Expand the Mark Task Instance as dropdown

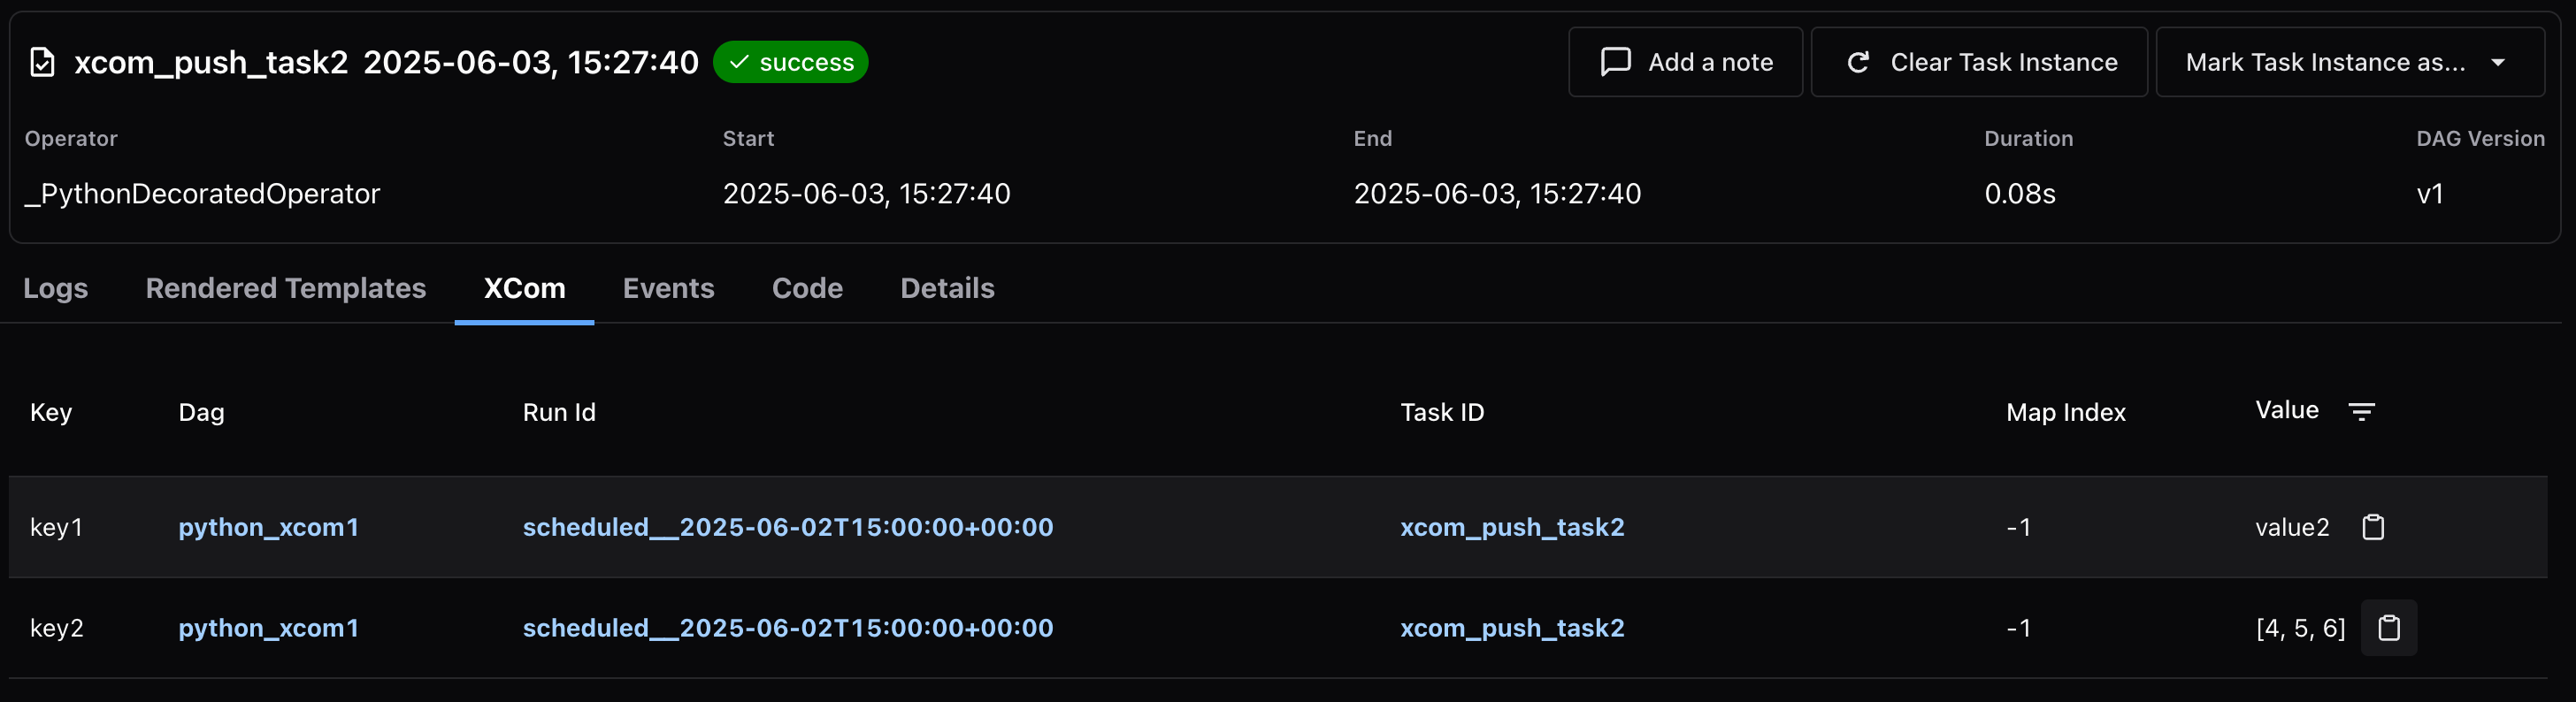point(2349,62)
